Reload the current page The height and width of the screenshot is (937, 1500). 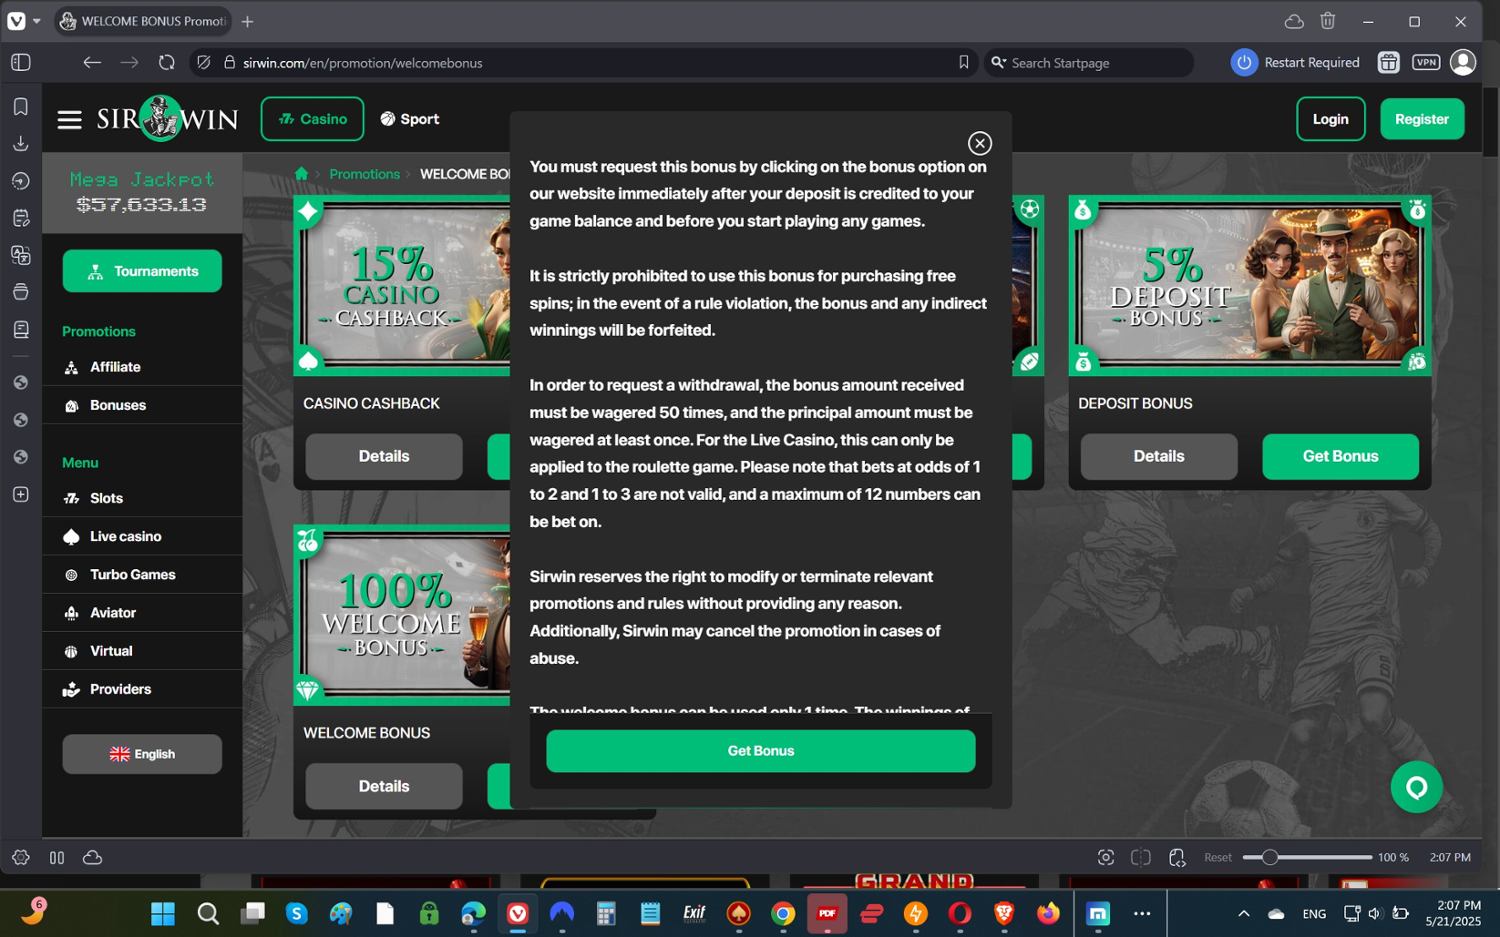166,62
